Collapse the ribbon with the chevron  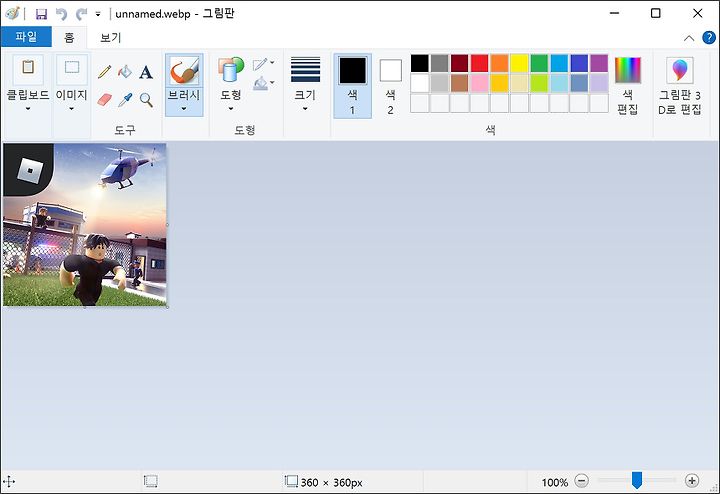[689, 38]
